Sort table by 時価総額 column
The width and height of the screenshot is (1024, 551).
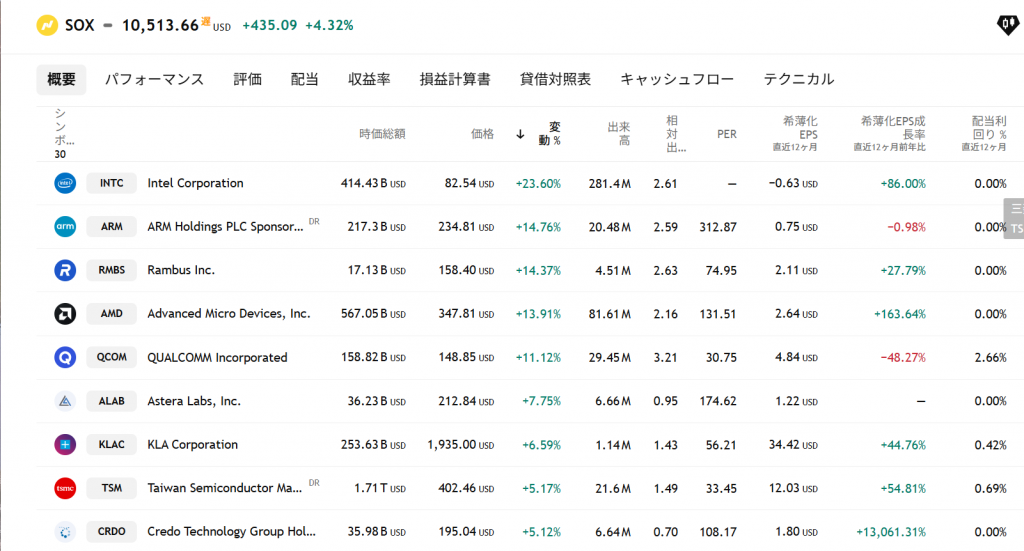tap(382, 134)
